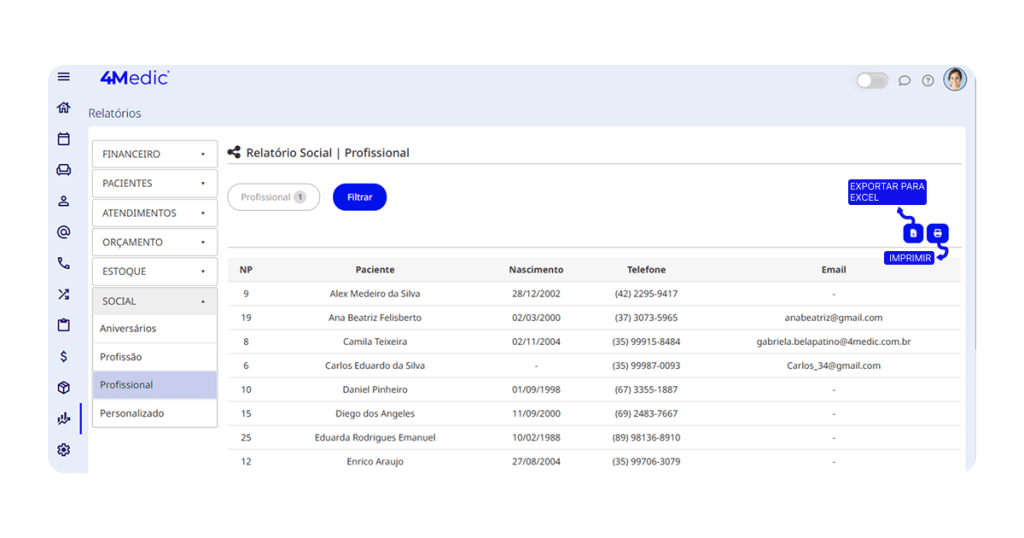The height and width of the screenshot is (538, 1024).
Task: Click the blue Filtrar button
Action: [x=359, y=197]
